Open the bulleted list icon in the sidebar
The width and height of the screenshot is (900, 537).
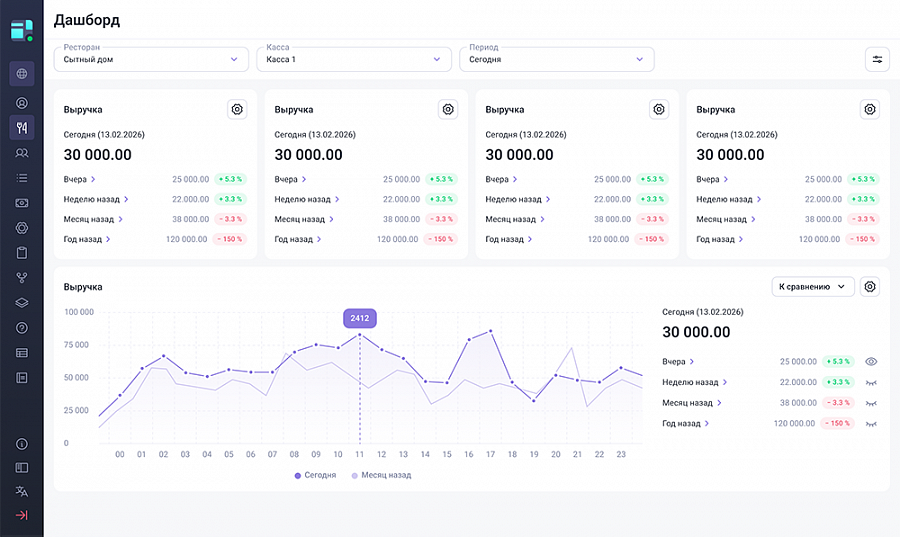point(22,178)
